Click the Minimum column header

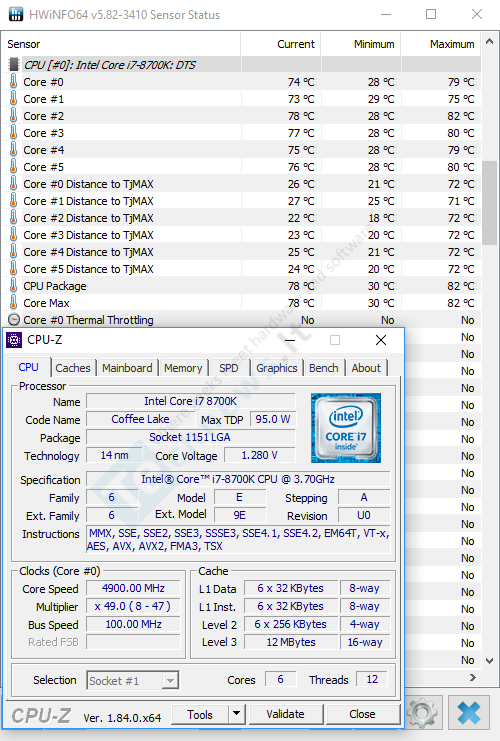[x=361, y=44]
